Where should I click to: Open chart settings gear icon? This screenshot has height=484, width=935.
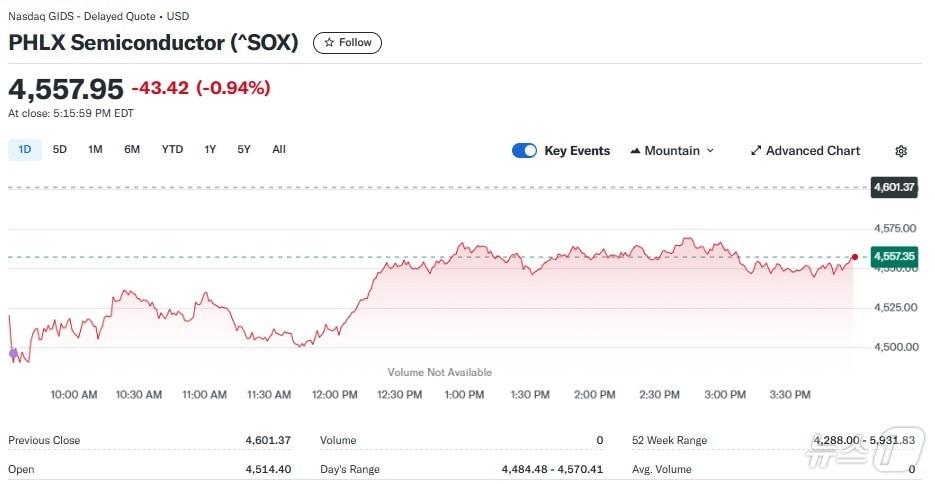point(901,151)
